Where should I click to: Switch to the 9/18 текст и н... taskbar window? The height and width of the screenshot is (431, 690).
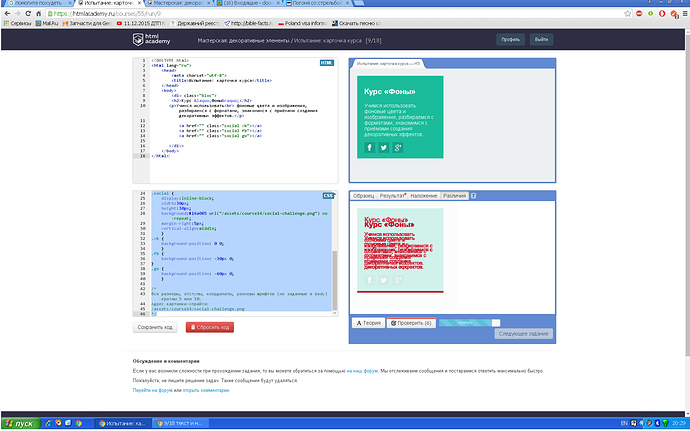[180, 424]
